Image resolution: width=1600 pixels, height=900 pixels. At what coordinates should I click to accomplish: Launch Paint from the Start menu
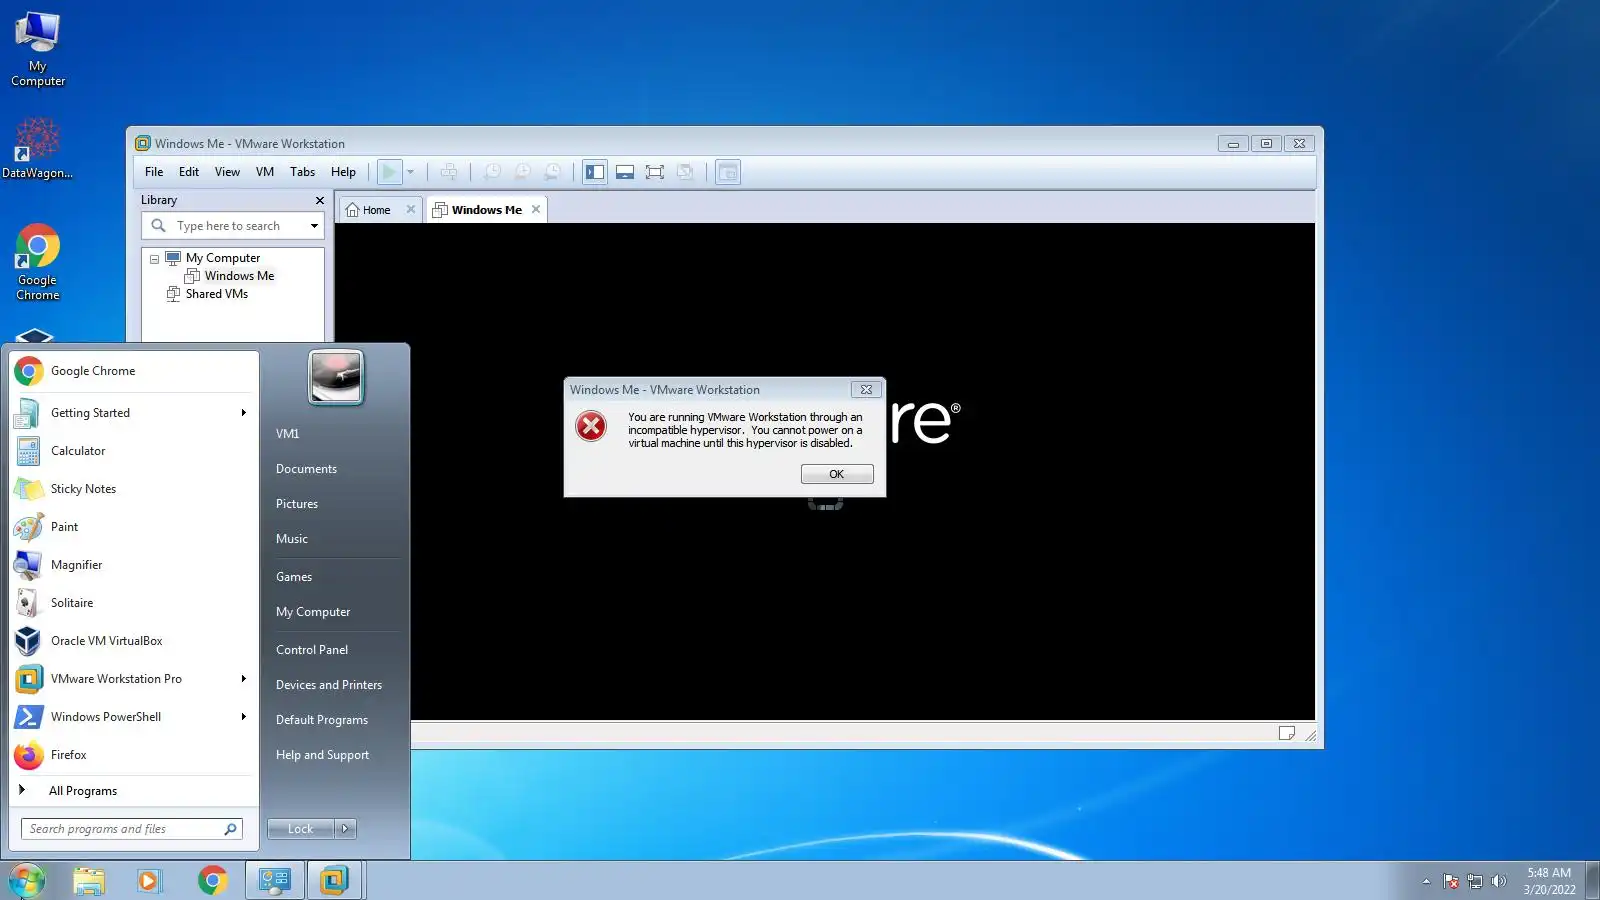click(x=134, y=527)
